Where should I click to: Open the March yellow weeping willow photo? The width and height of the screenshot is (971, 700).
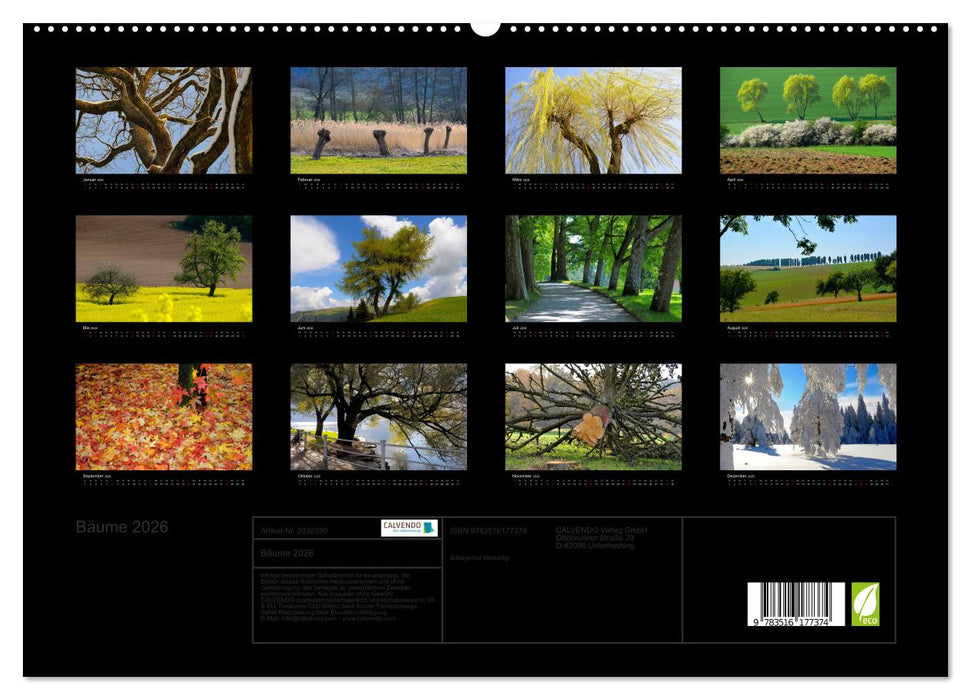(593, 121)
